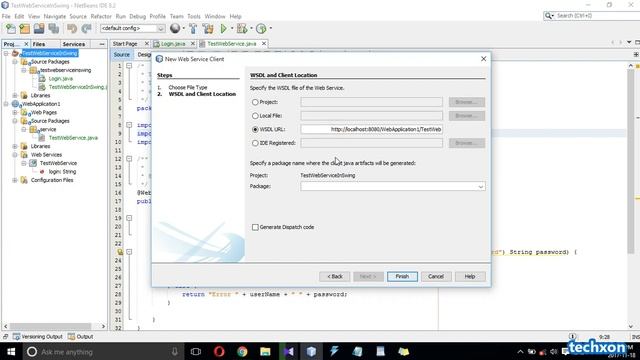This screenshot has height=360, width=640.
Task: Click the Profile Project toolbar icon
Action: [261, 29]
